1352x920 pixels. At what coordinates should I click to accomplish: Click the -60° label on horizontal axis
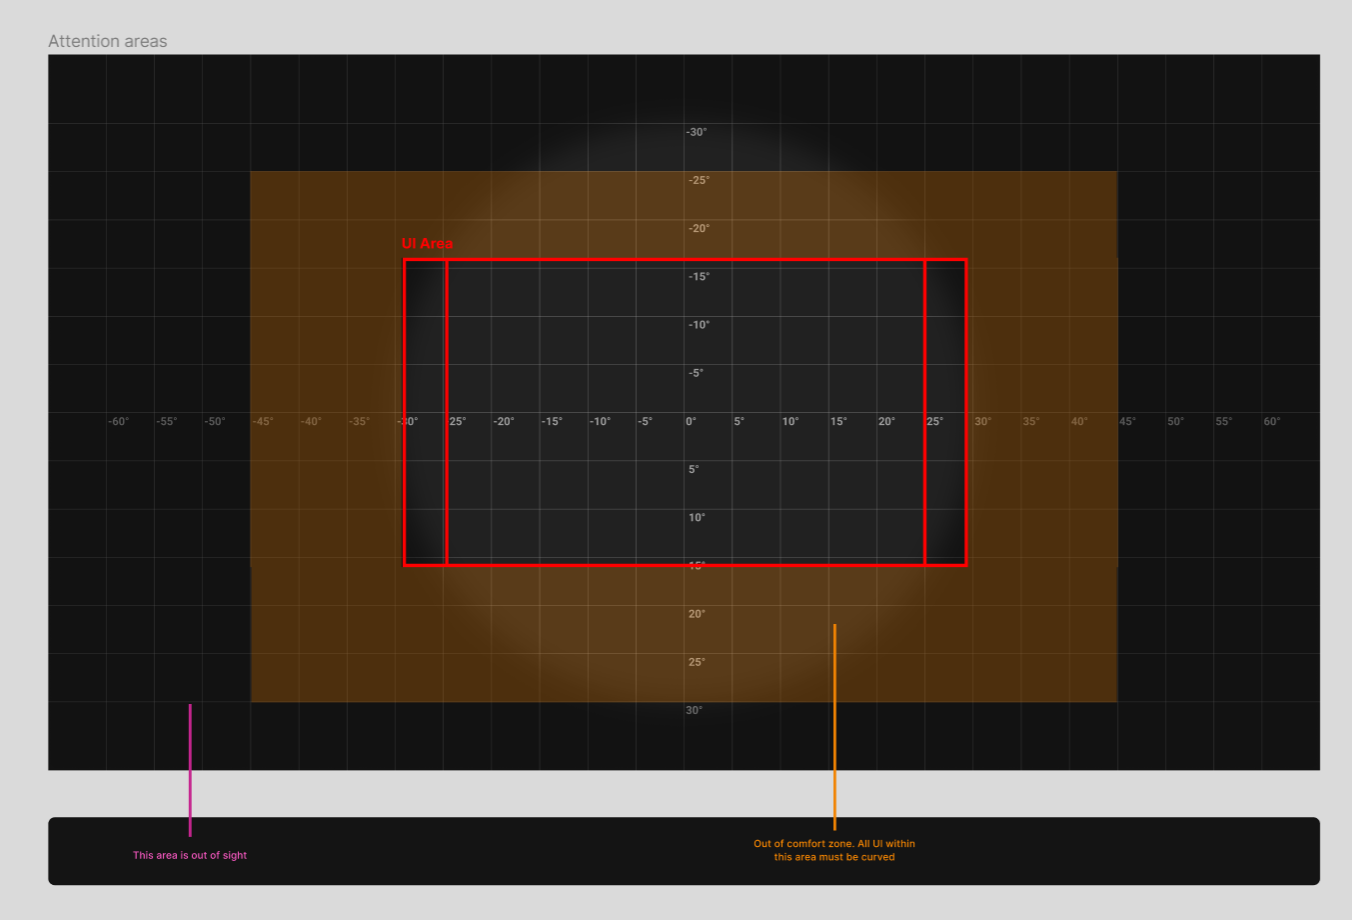[x=118, y=421]
